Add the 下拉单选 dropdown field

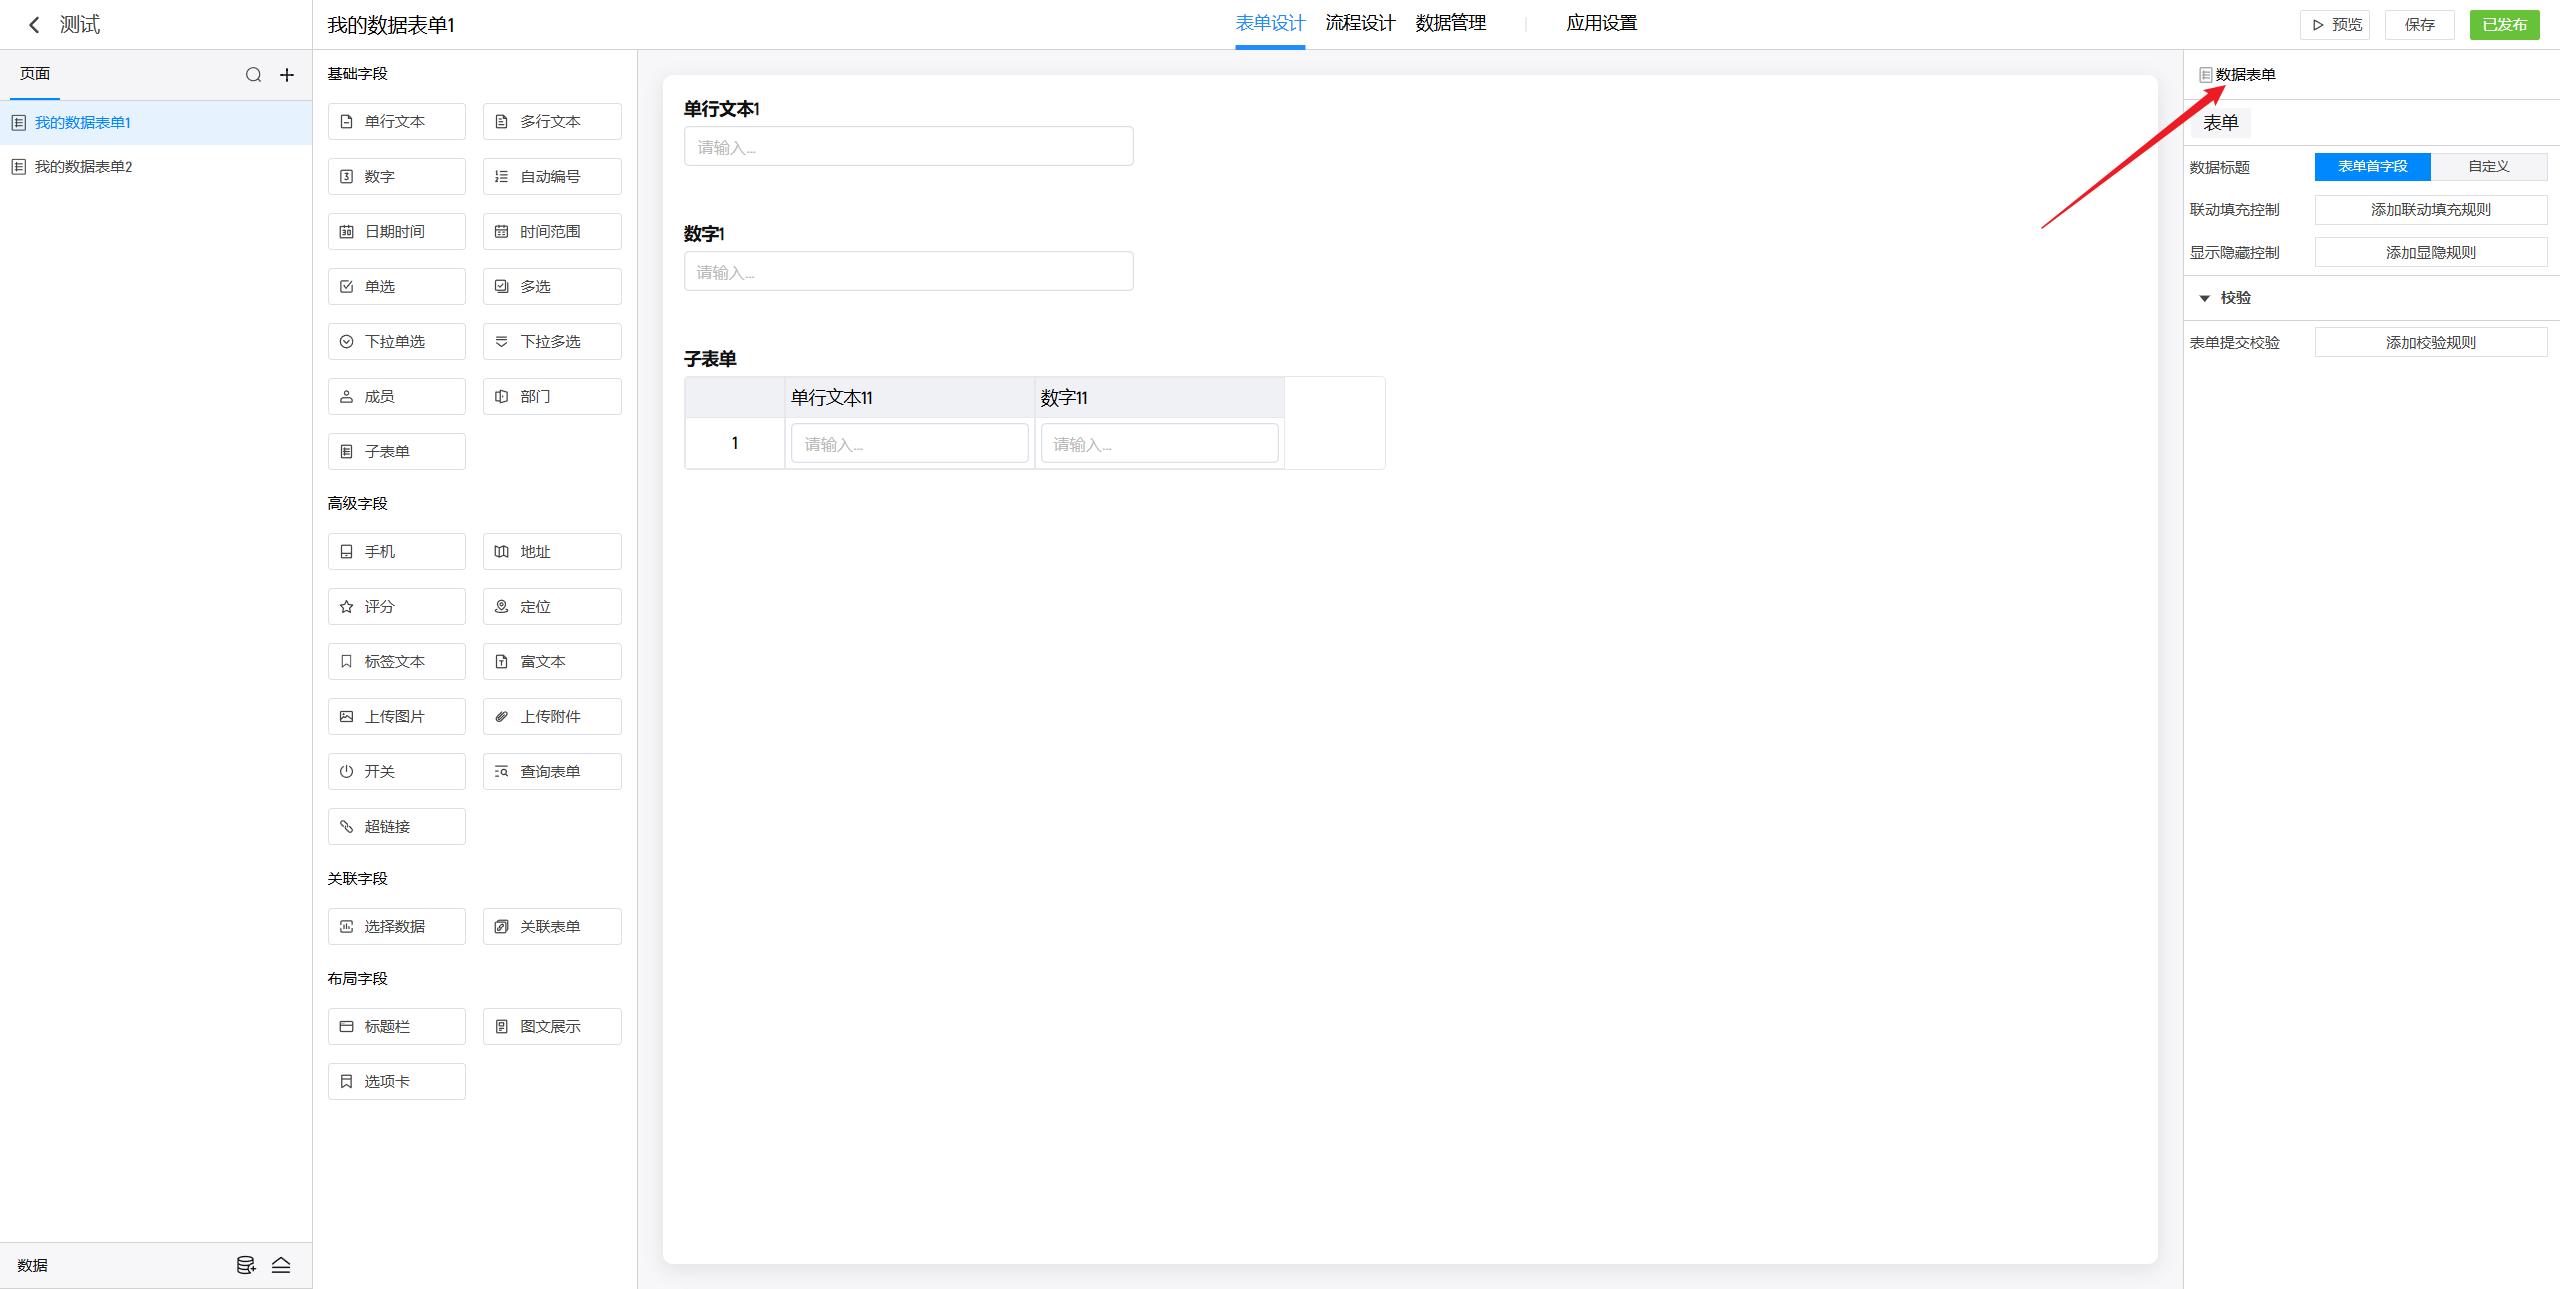pos(396,342)
